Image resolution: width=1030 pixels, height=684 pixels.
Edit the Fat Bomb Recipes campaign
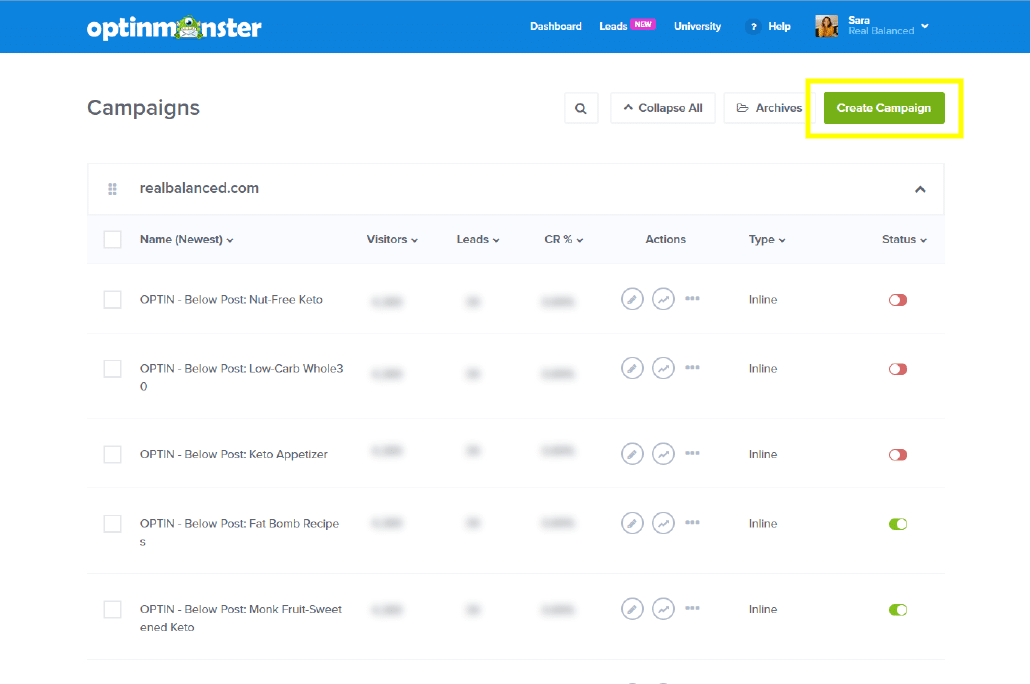(632, 524)
